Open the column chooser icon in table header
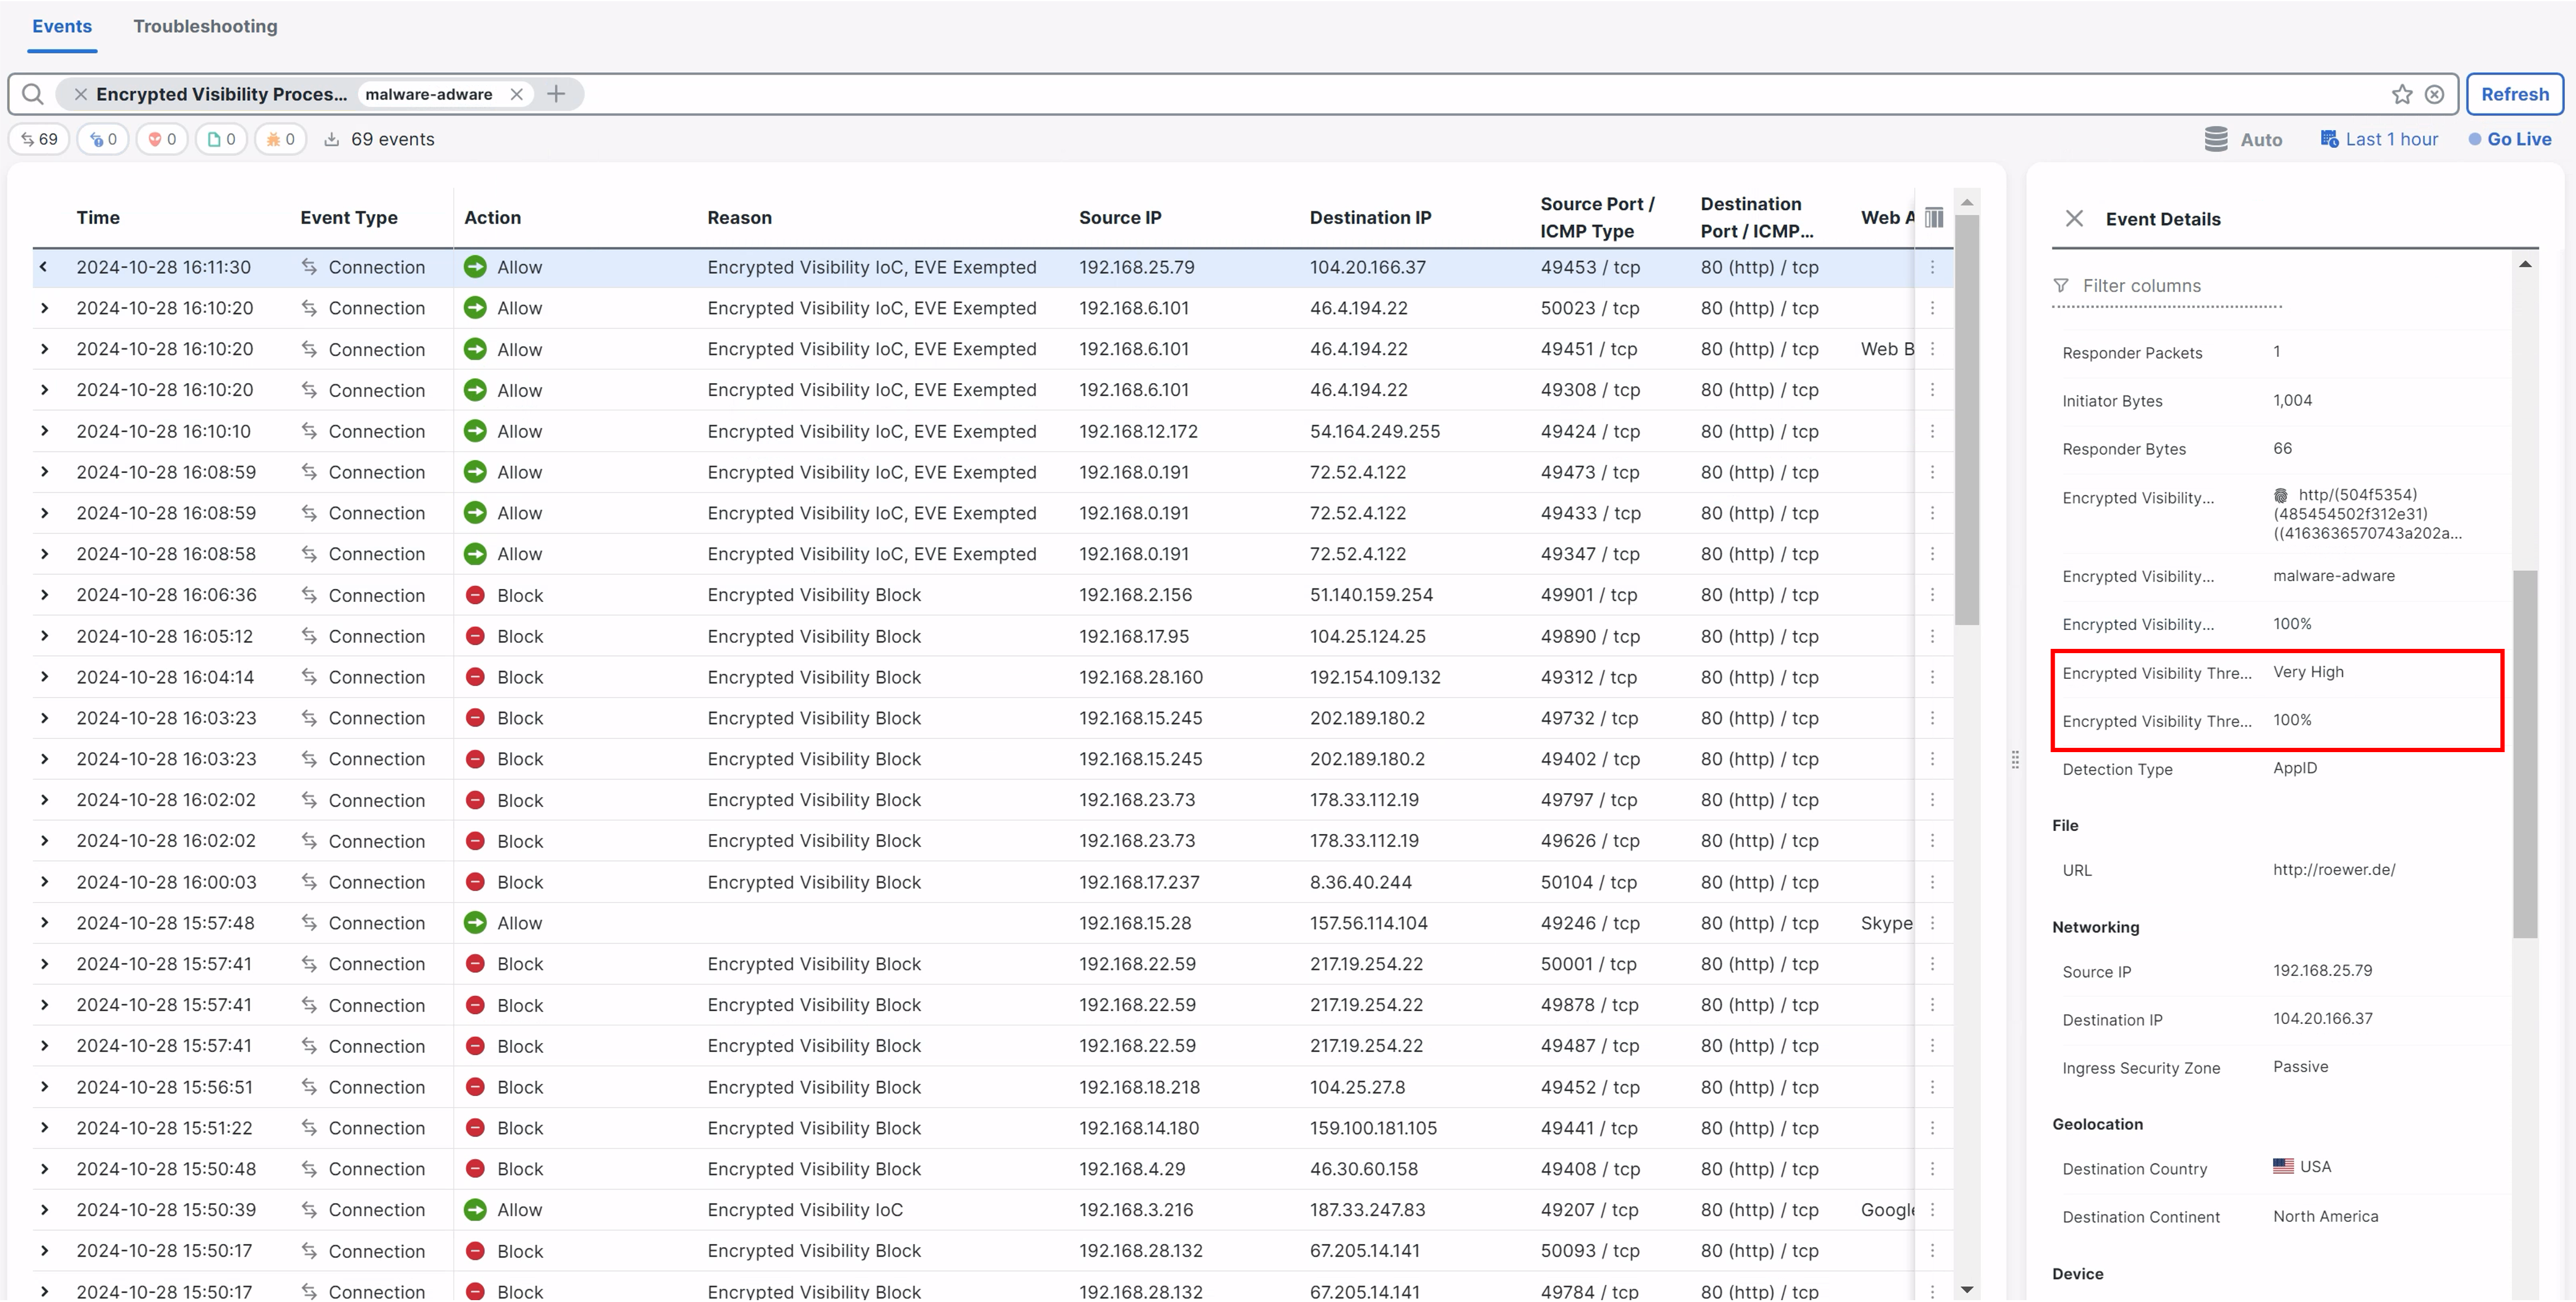The image size is (2576, 1302). (x=1934, y=217)
